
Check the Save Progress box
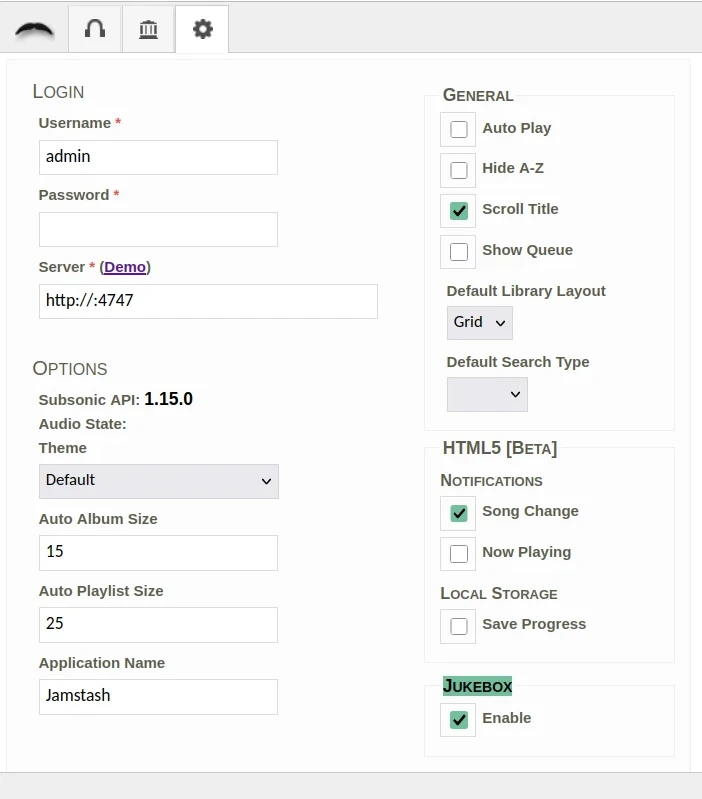[459, 626]
